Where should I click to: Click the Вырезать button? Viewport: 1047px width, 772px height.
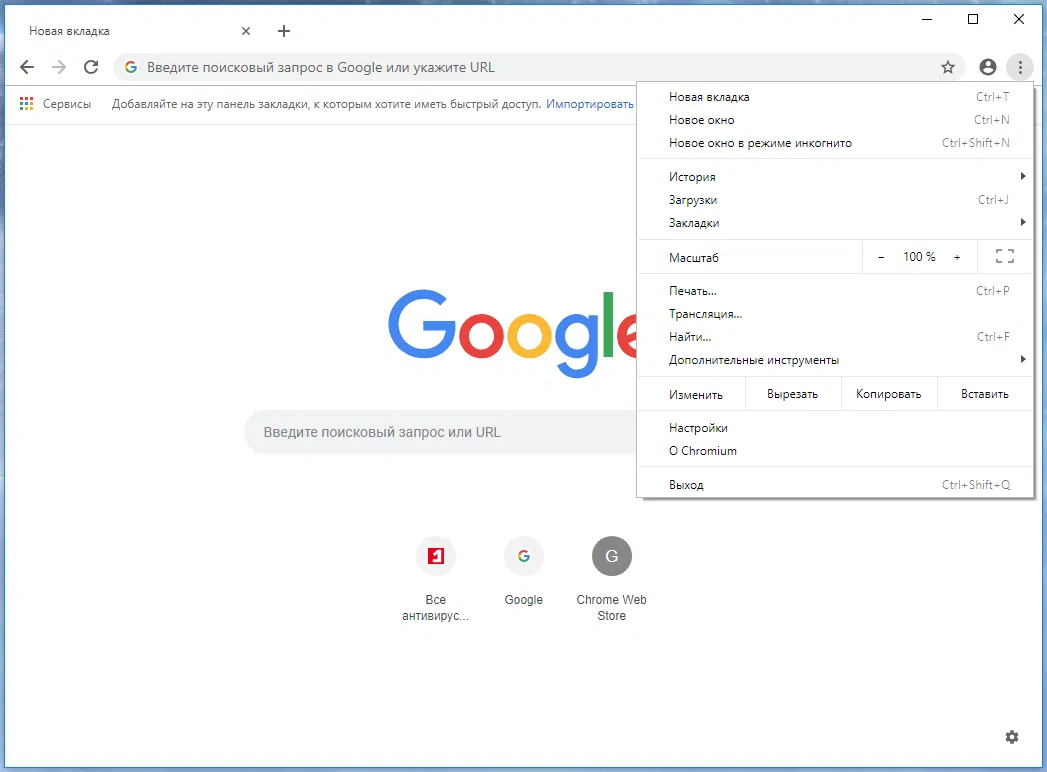(x=793, y=394)
